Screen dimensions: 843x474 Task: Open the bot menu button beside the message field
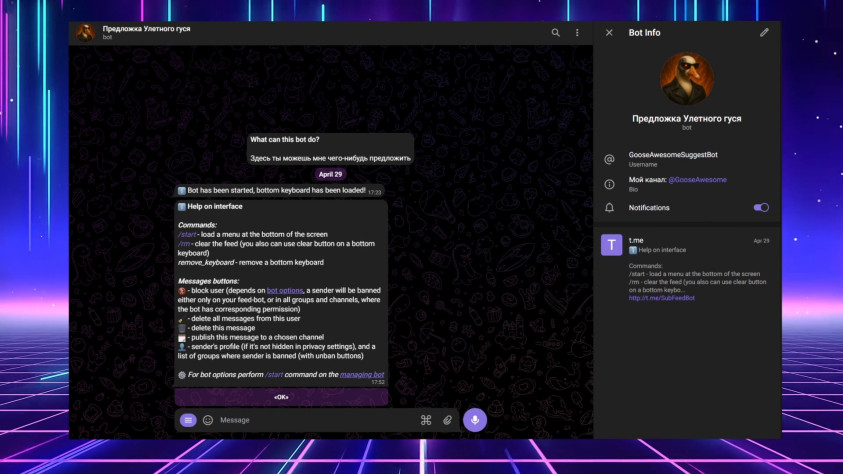coord(188,420)
